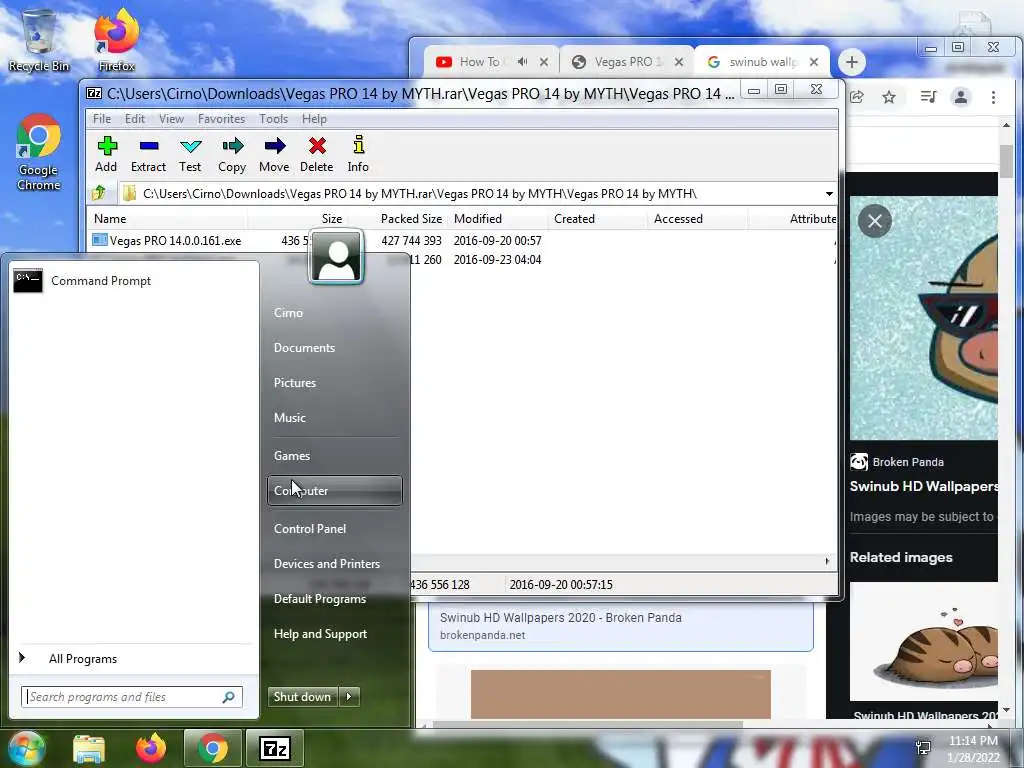This screenshot has height=768, width=1024.
Task: Run Test on the archive in 7-Zip
Action: tap(190, 154)
